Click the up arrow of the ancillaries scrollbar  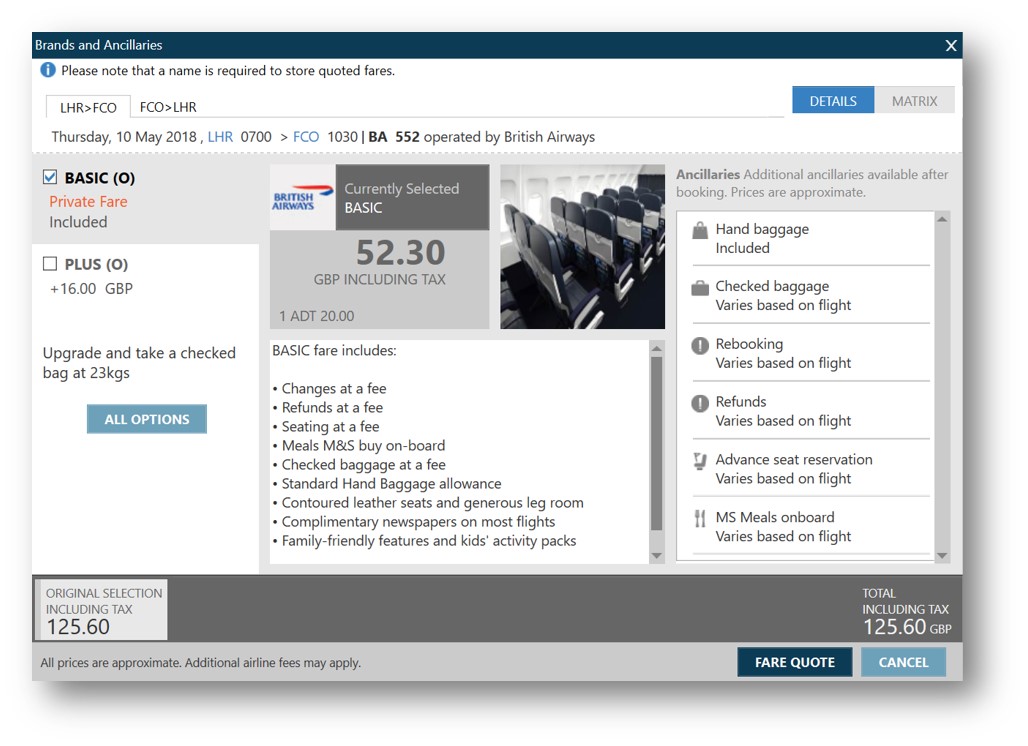942,219
